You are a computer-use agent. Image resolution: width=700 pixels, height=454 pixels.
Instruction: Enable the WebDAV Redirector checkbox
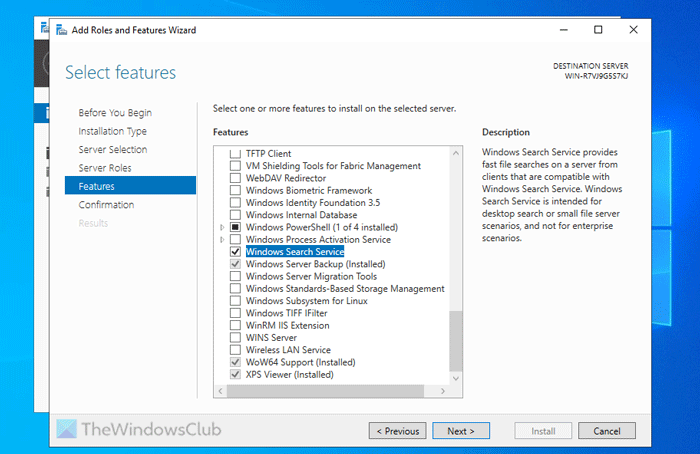(235, 178)
